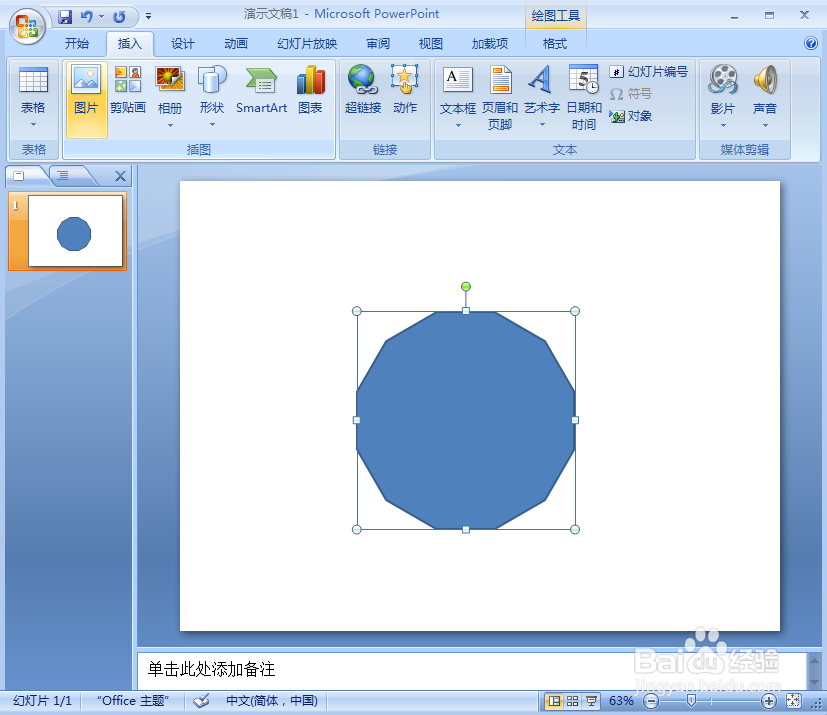
Task: Zoom out with the minus button
Action: point(651,701)
